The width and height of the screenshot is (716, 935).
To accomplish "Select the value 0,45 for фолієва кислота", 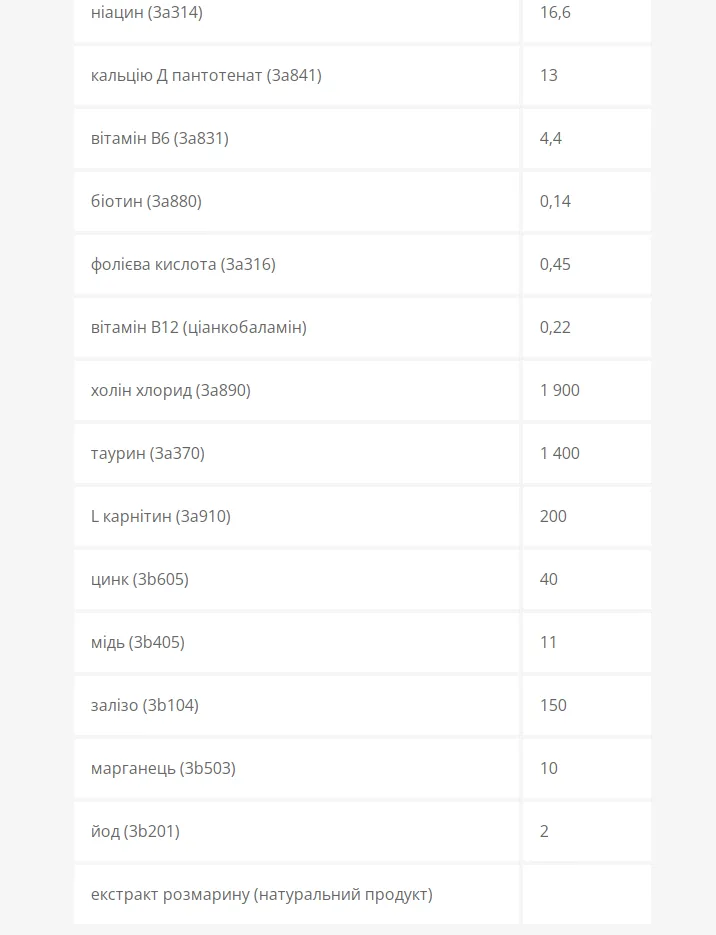I will pyautogui.click(x=555, y=264).
